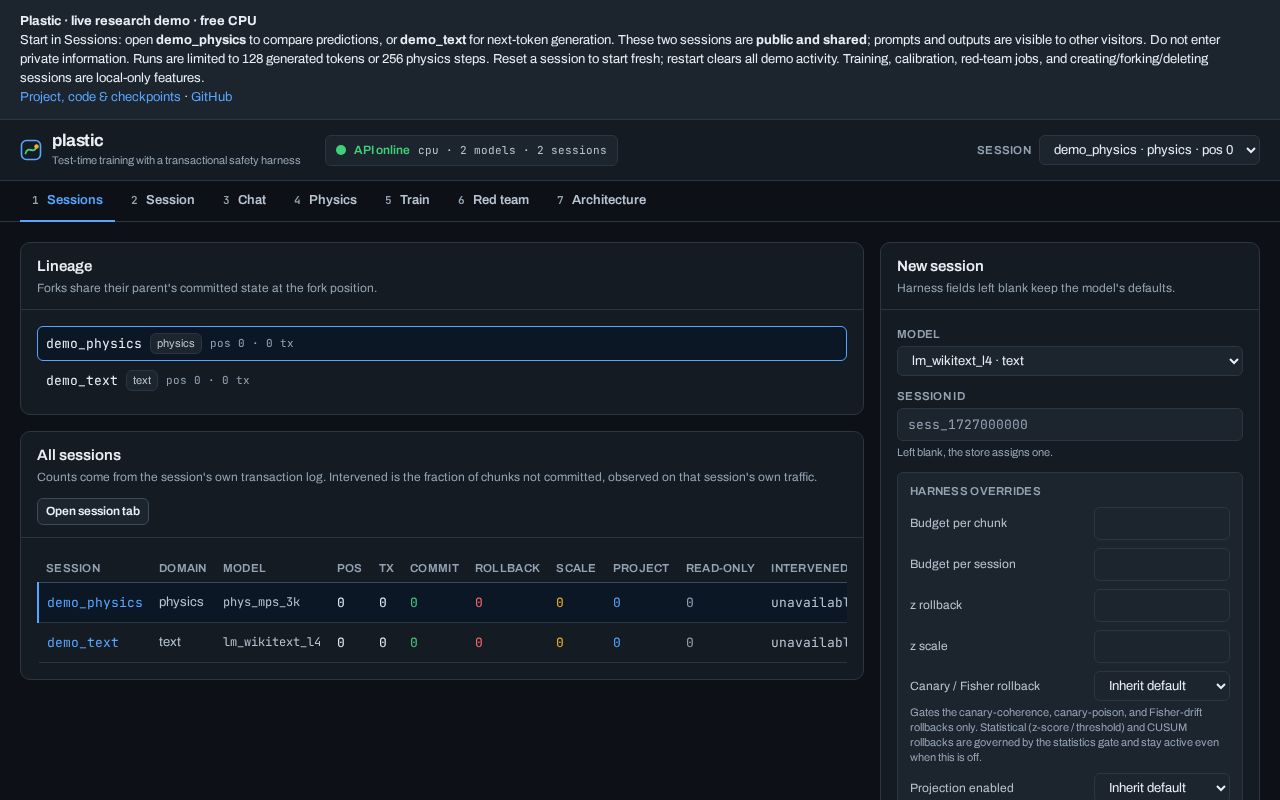The height and width of the screenshot is (800, 1280).
Task: Click lm_wikitext_l4 model cell
Action: (272, 642)
